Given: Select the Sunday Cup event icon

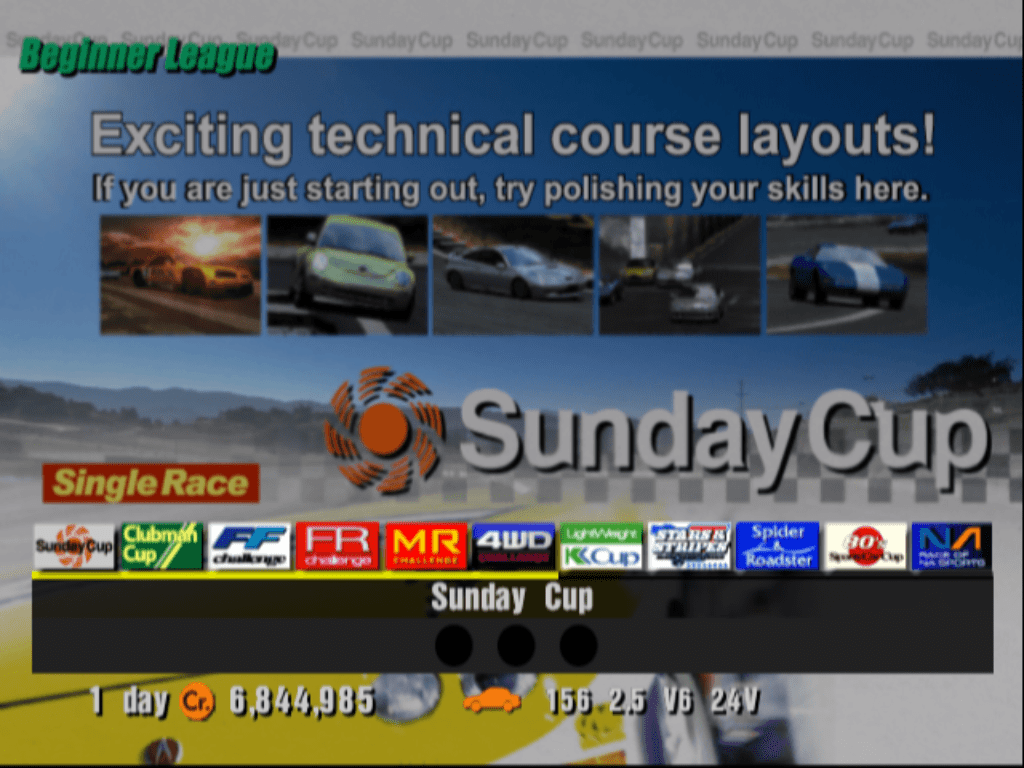Looking at the screenshot, I should pyautogui.click(x=74, y=546).
